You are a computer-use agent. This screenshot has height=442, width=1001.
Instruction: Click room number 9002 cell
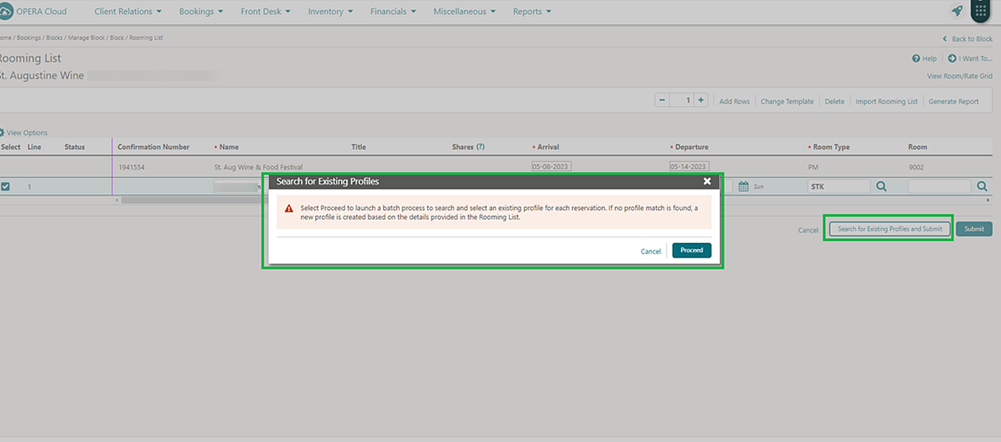click(916, 167)
